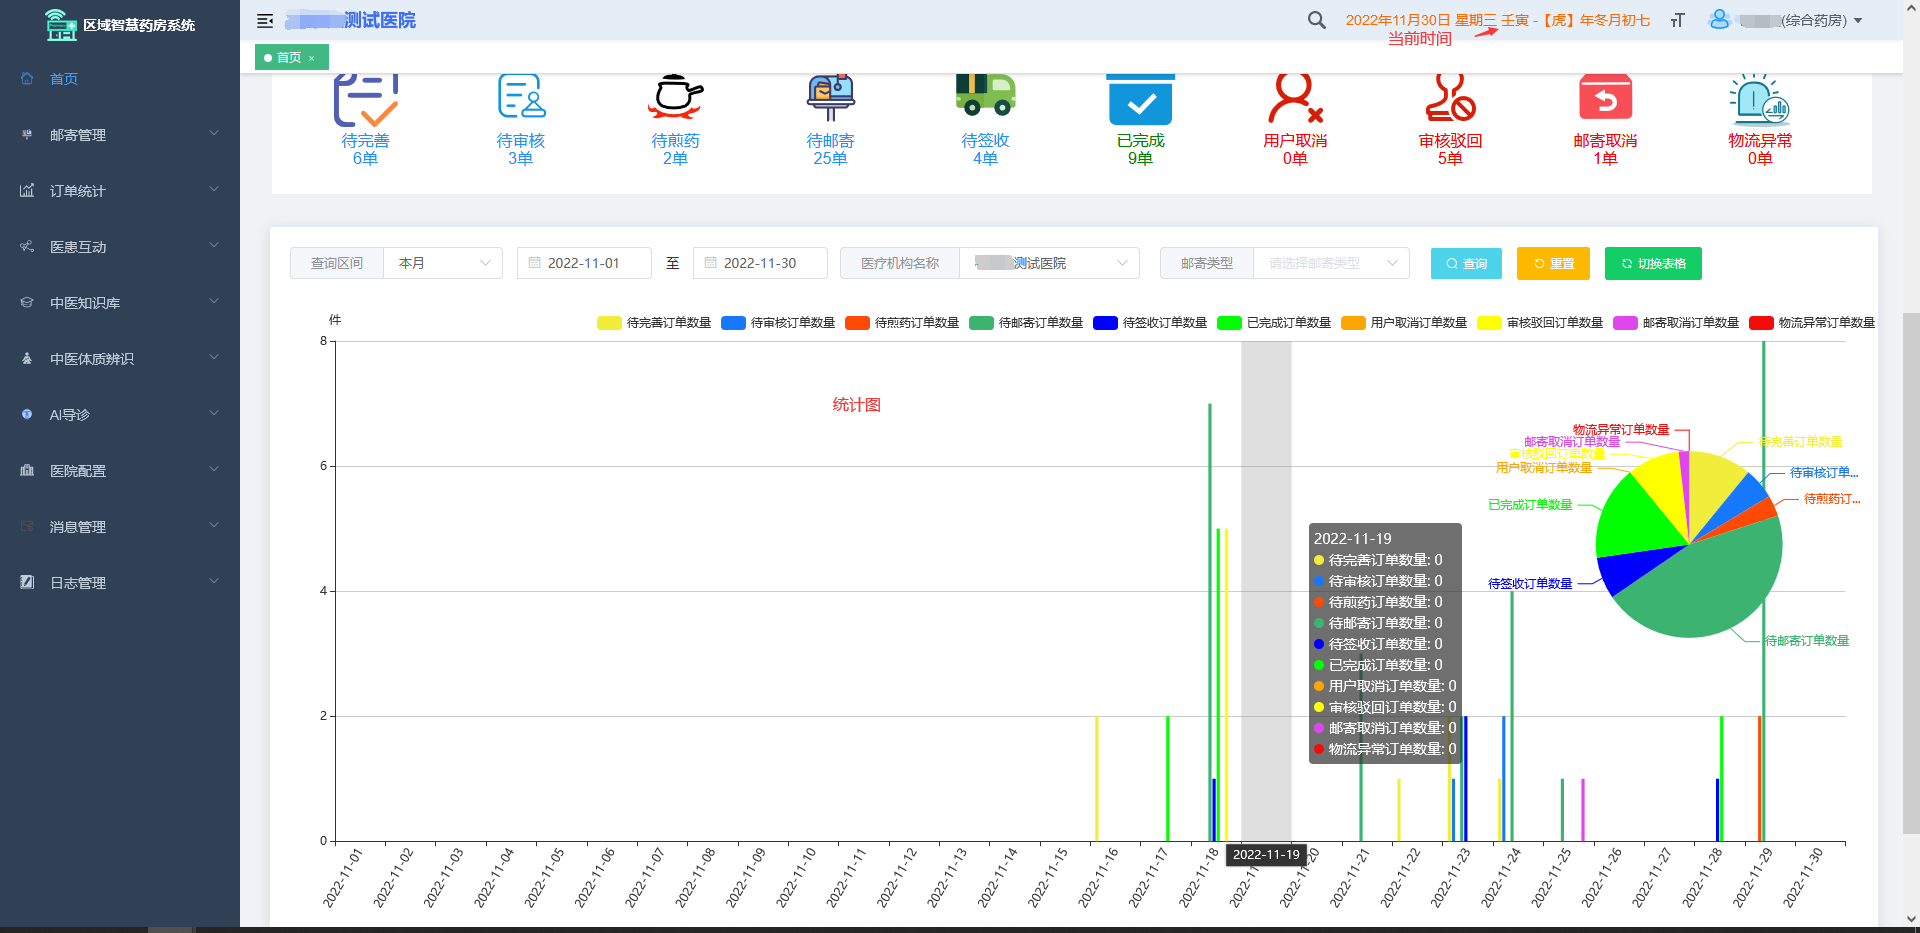Close the 首页 tab with x
The height and width of the screenshot is (933, 1920).
(x=312, y=58)
